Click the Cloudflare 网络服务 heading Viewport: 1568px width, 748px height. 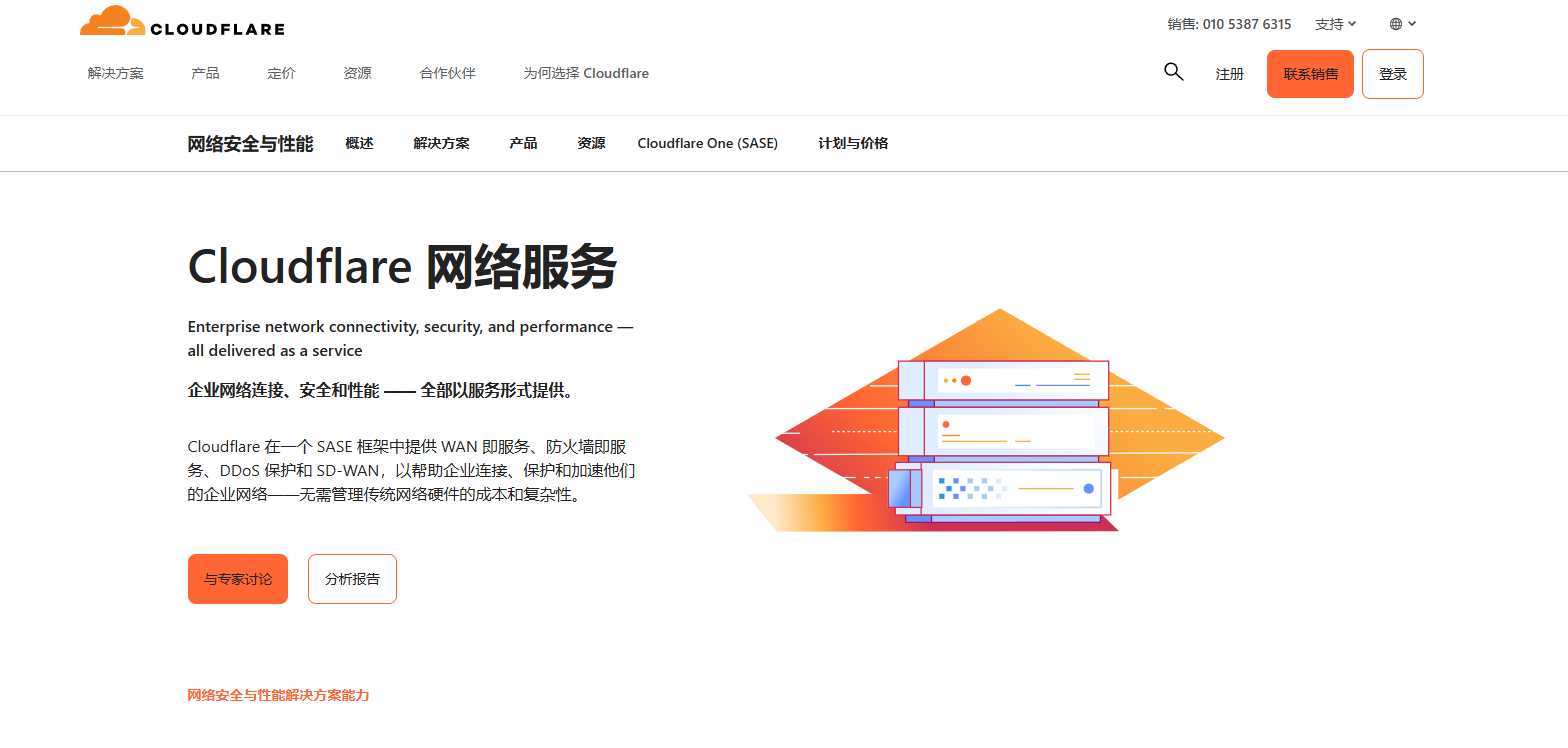click(x=402, y=267)
